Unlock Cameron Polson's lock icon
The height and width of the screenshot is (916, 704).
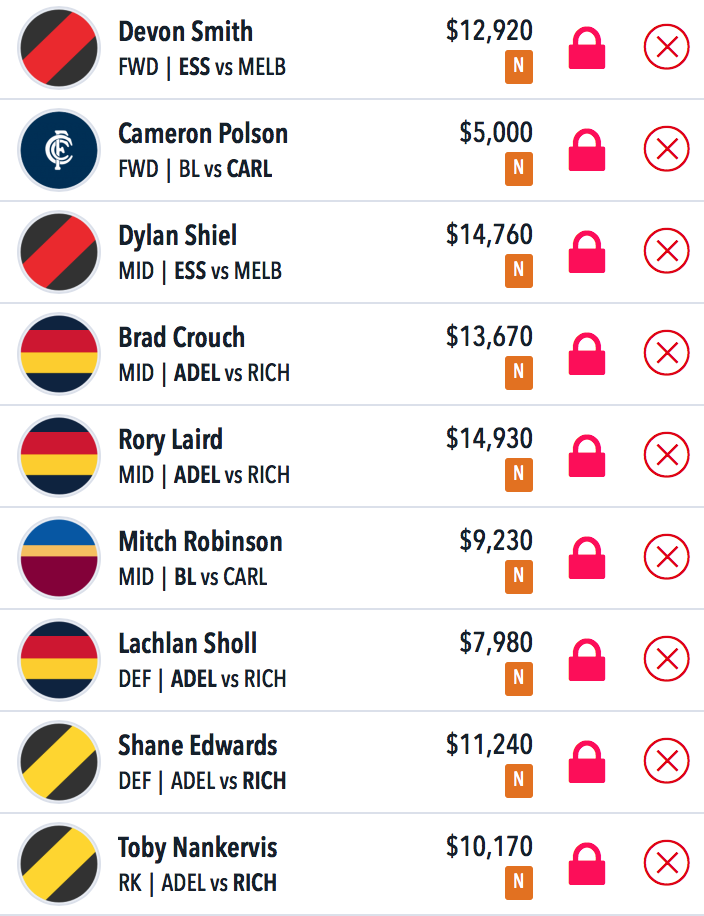[587, 151]
